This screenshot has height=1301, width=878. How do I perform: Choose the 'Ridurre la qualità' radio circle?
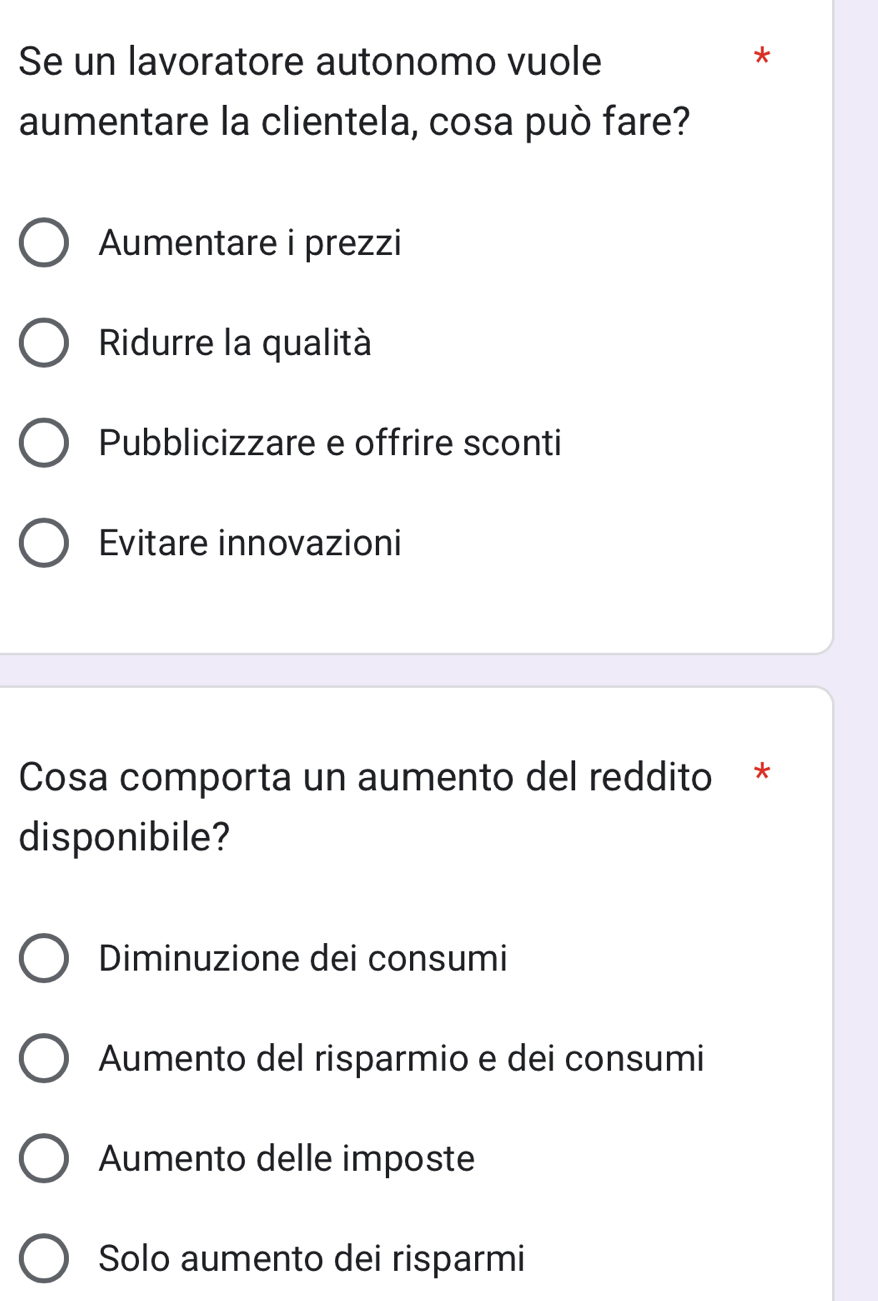click(x=44, y=343)
